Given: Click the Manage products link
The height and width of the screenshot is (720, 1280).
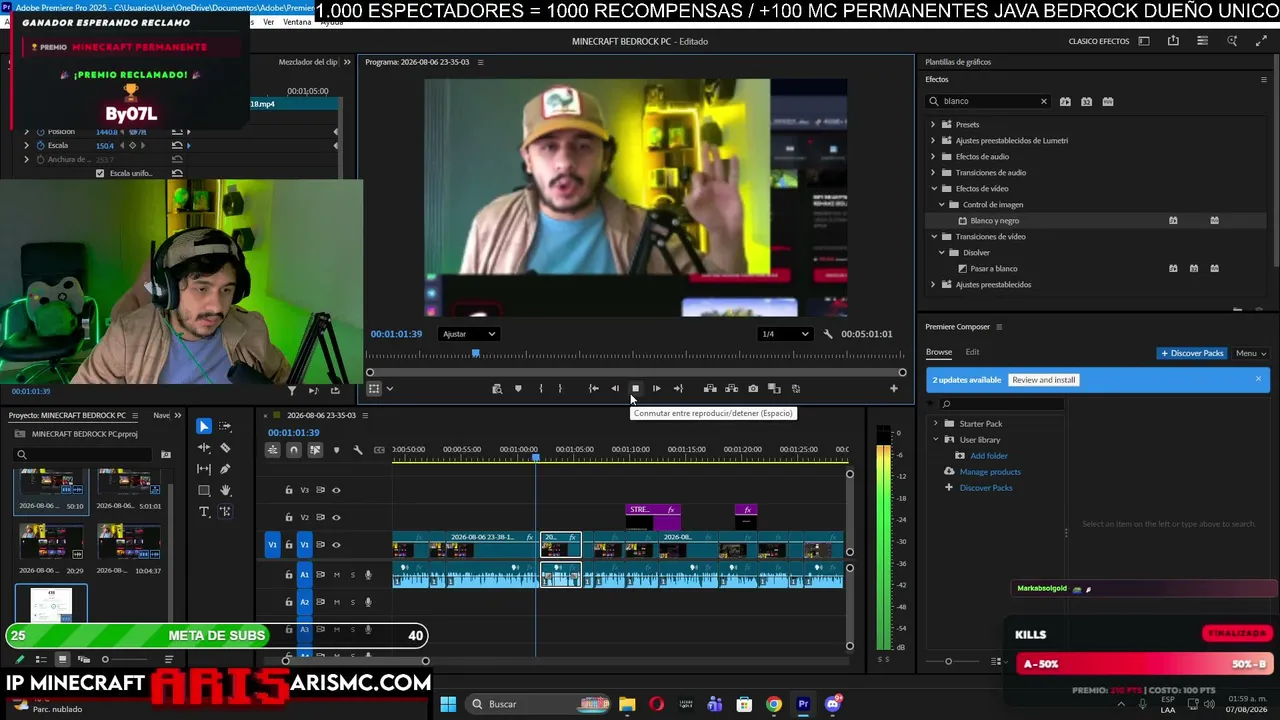Looking at the screenshot, I should click(990, 472).
